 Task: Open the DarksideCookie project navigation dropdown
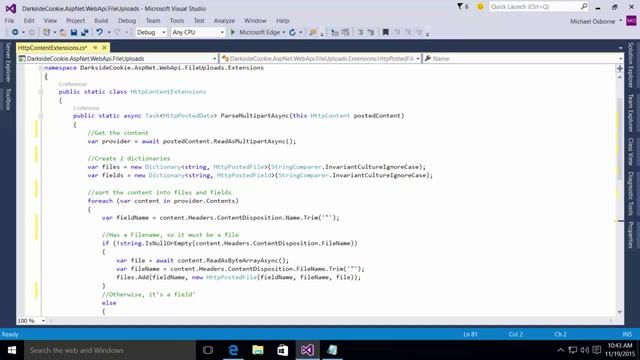pyautogui.click(x=118, y=58)
